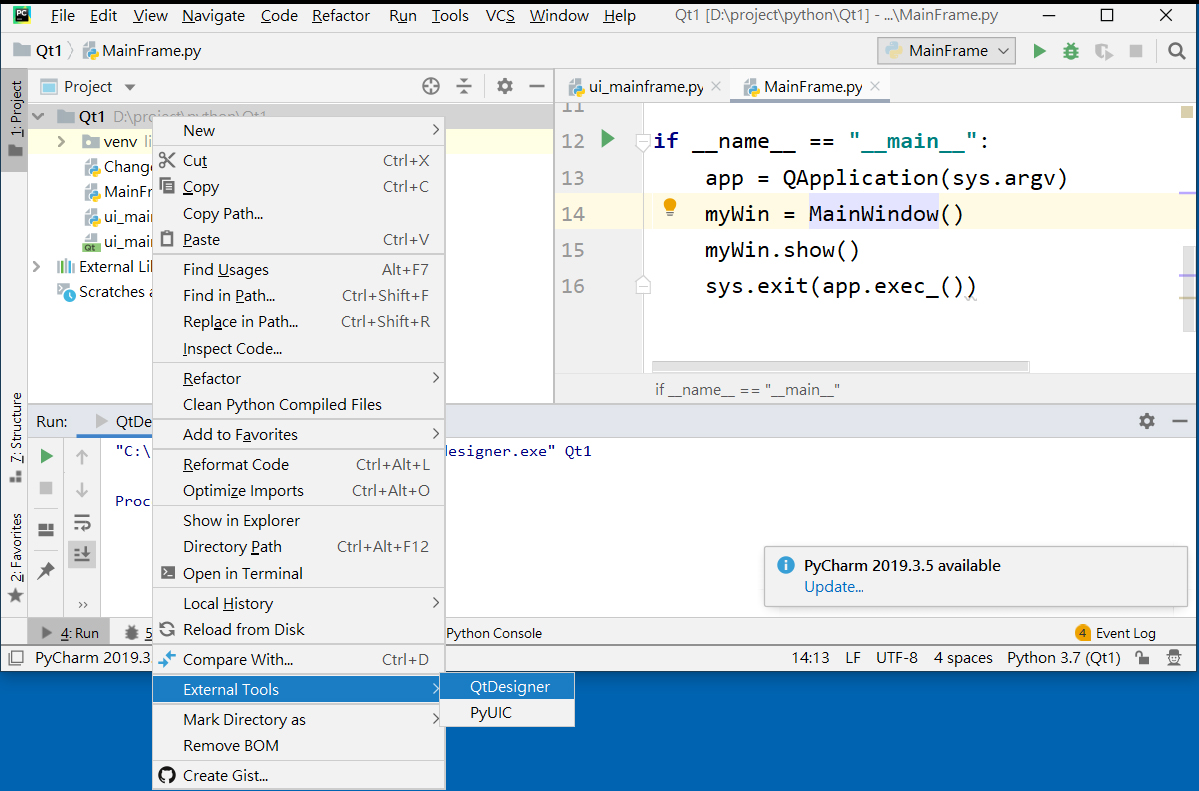The image size is (1199, 791).
Task: Click the editor horizontal scrollbar
Action: [x=840, y=366]
